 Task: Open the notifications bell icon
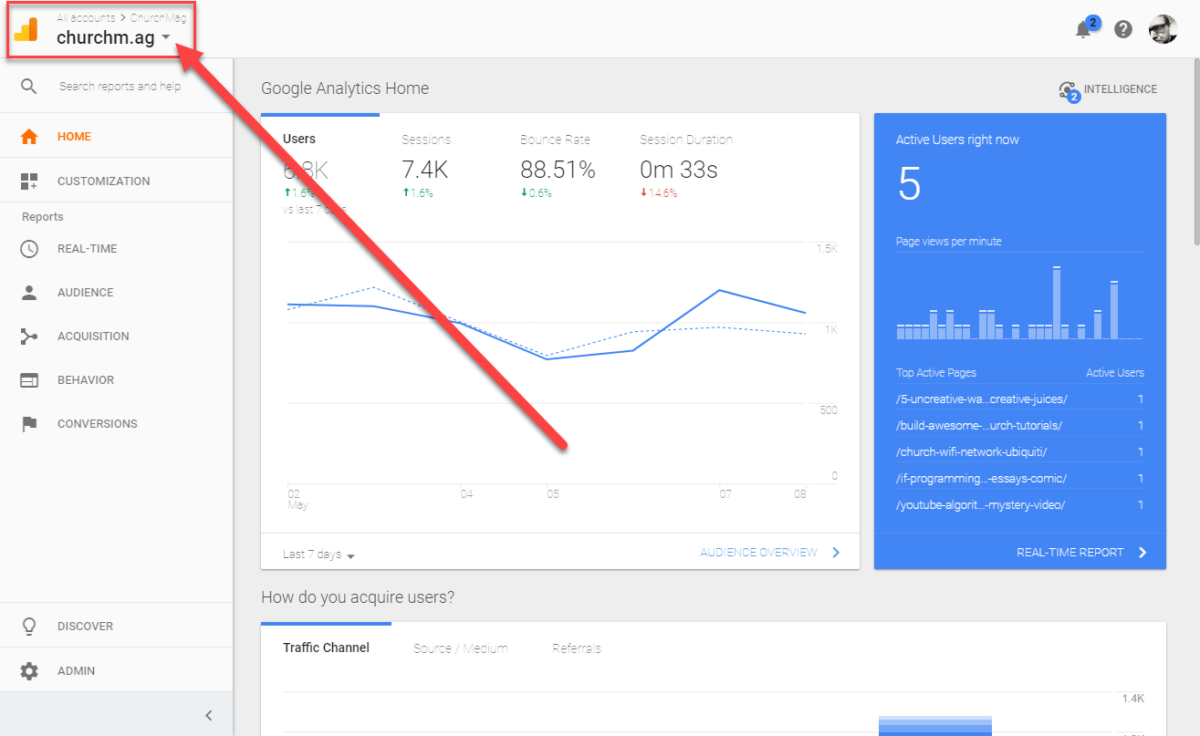pyautogui.click(x=1084, y=29)
